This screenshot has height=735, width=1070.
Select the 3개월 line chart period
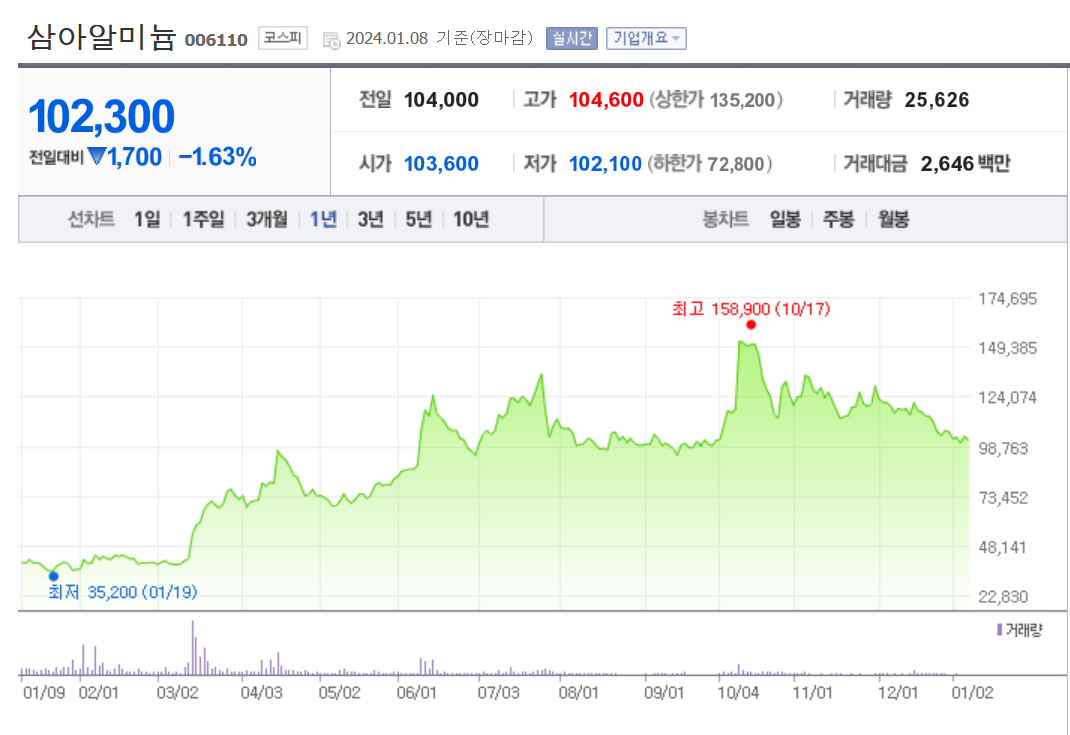pos(267,219)
